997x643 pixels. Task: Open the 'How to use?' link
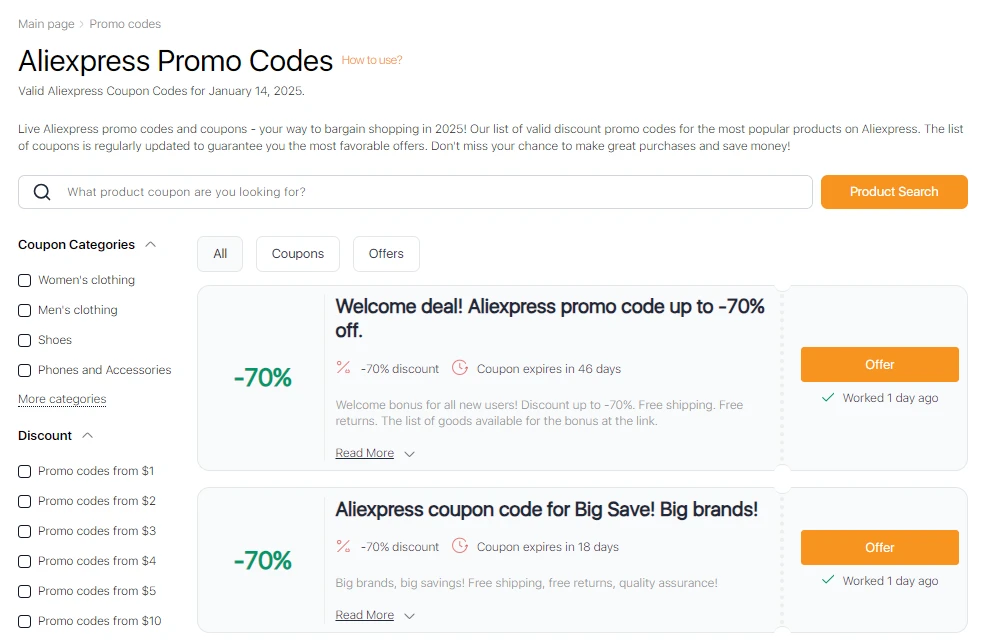point(371,60)
